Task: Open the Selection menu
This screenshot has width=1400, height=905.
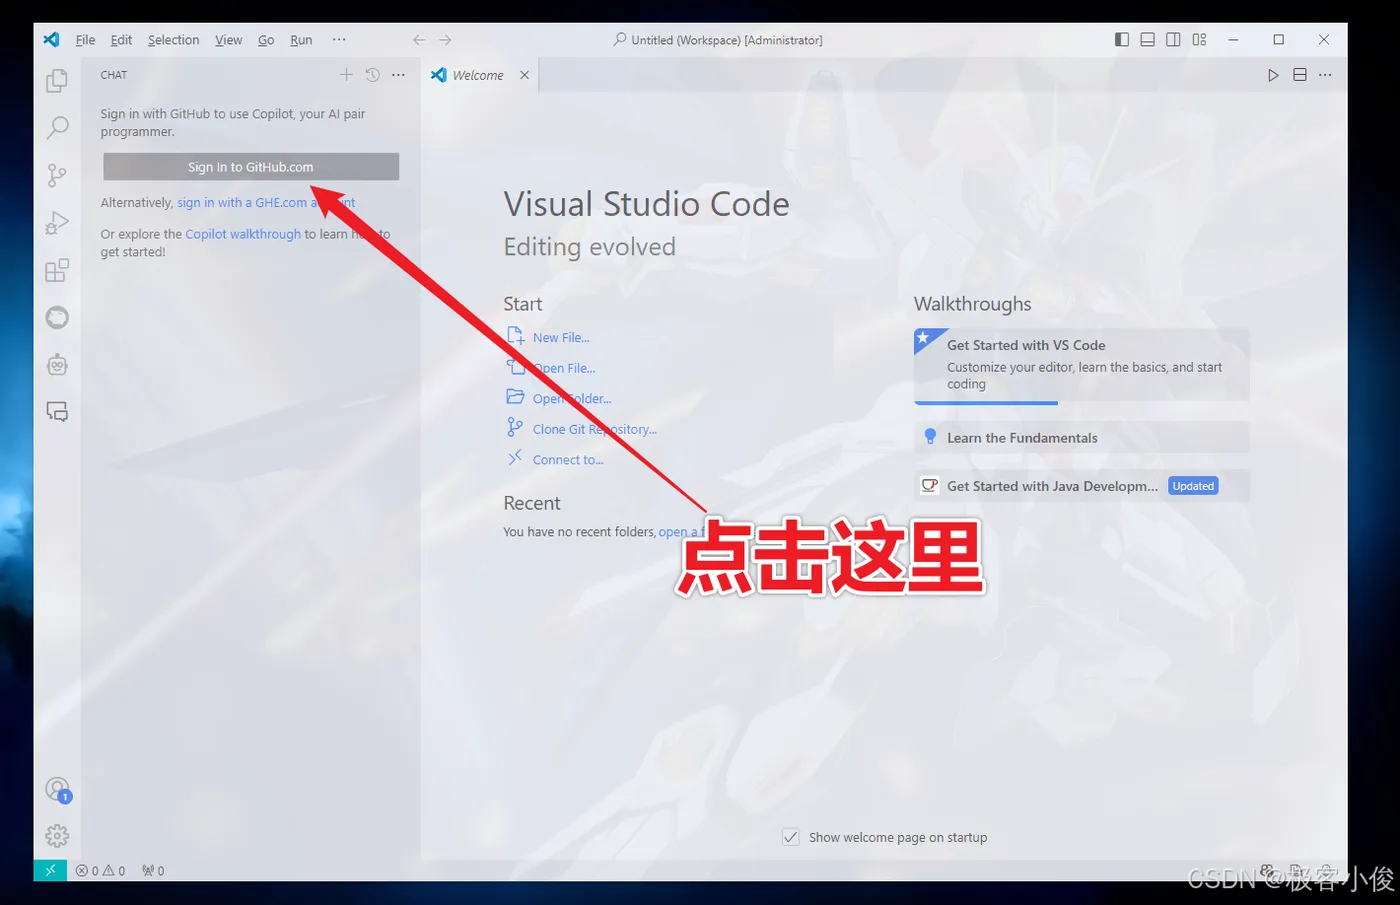Action: (174, 40)
